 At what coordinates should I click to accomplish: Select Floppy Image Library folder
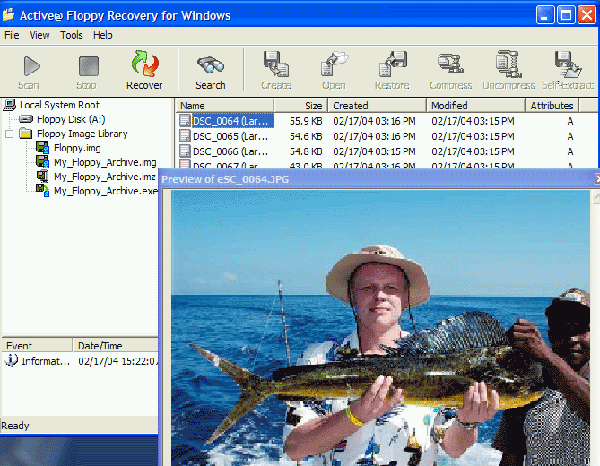pyautogui.click(x=82, y=134)
